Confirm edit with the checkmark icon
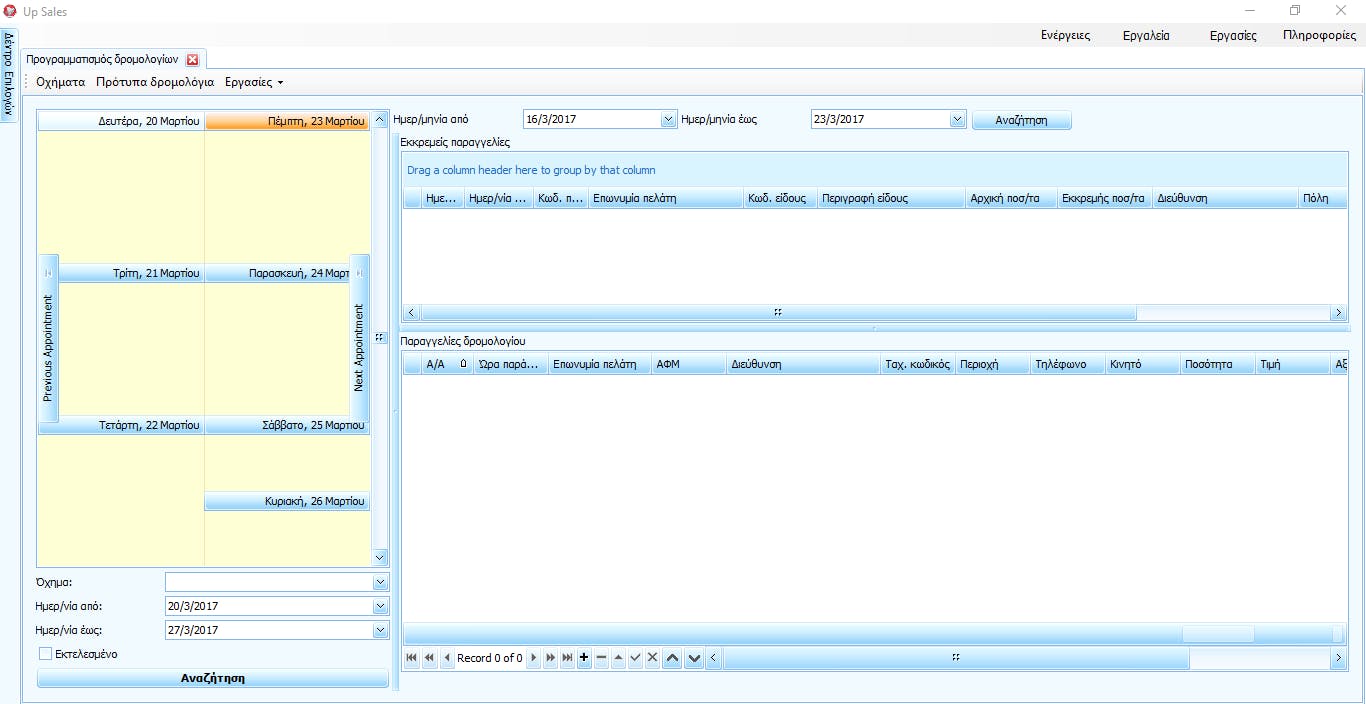Viewport: 1366px width, 704px height. [635, 658]
